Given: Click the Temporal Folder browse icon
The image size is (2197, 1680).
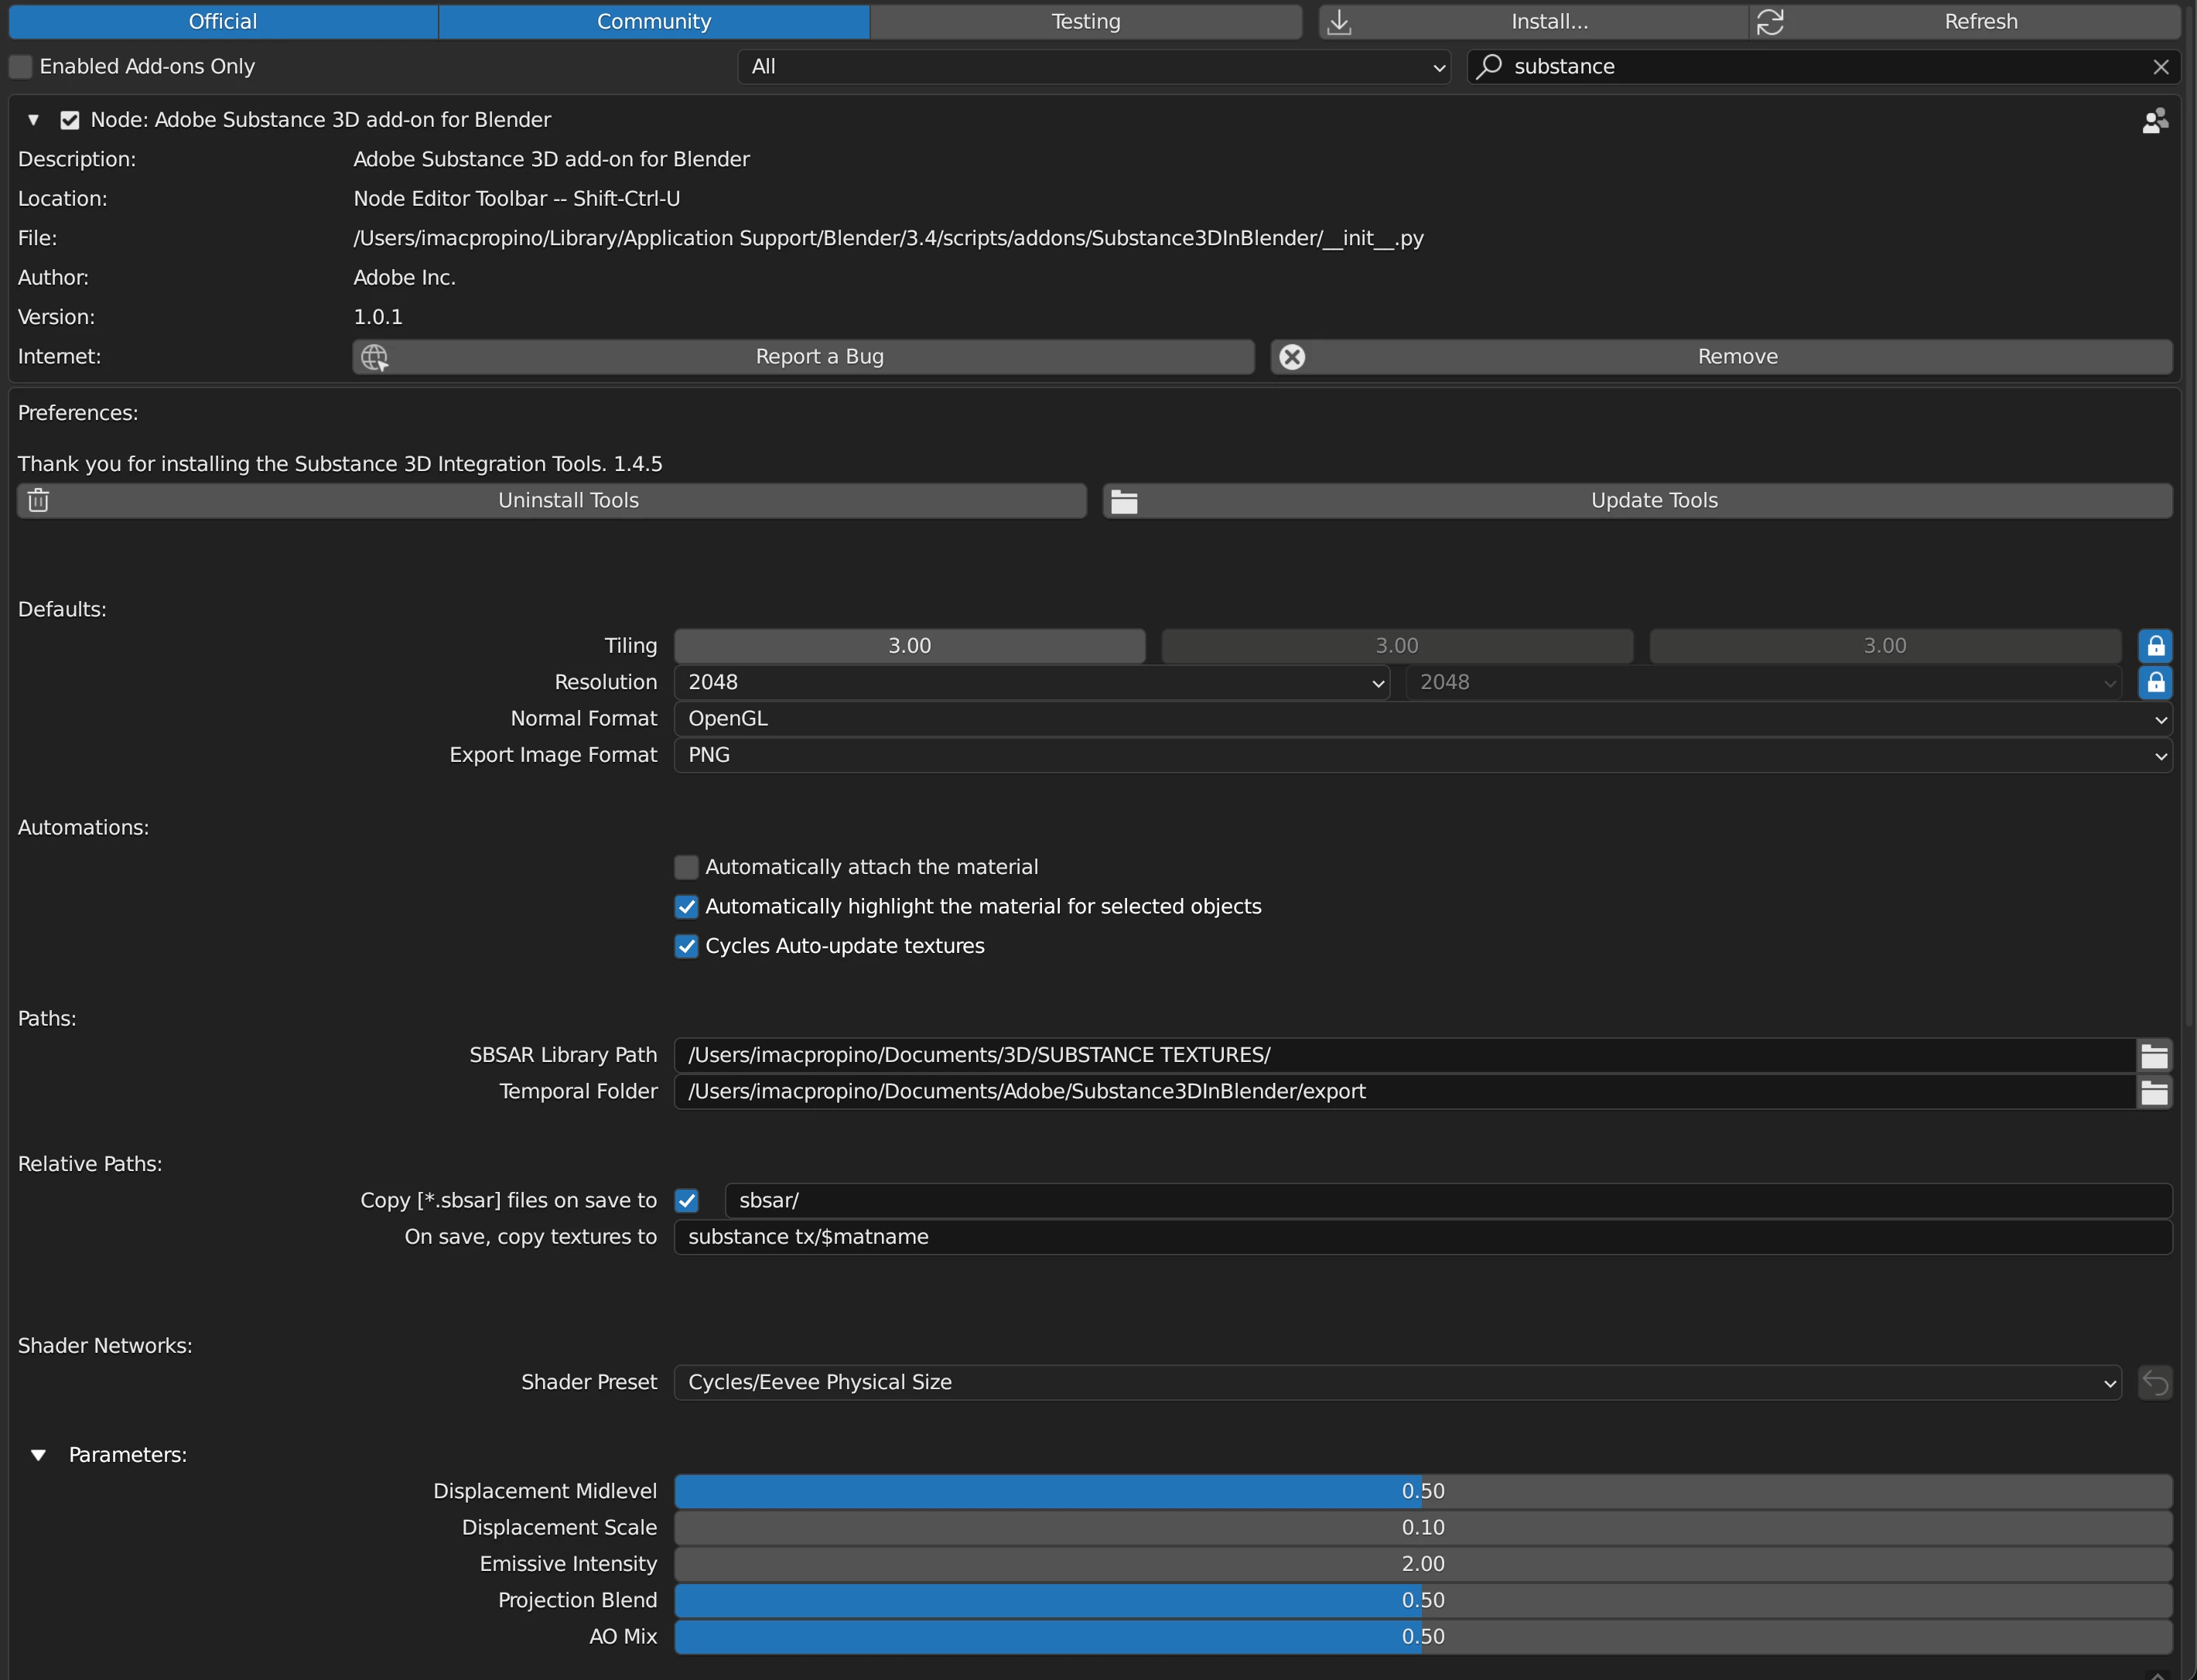Looking at the screenshot, I should coord(2154,1092).
